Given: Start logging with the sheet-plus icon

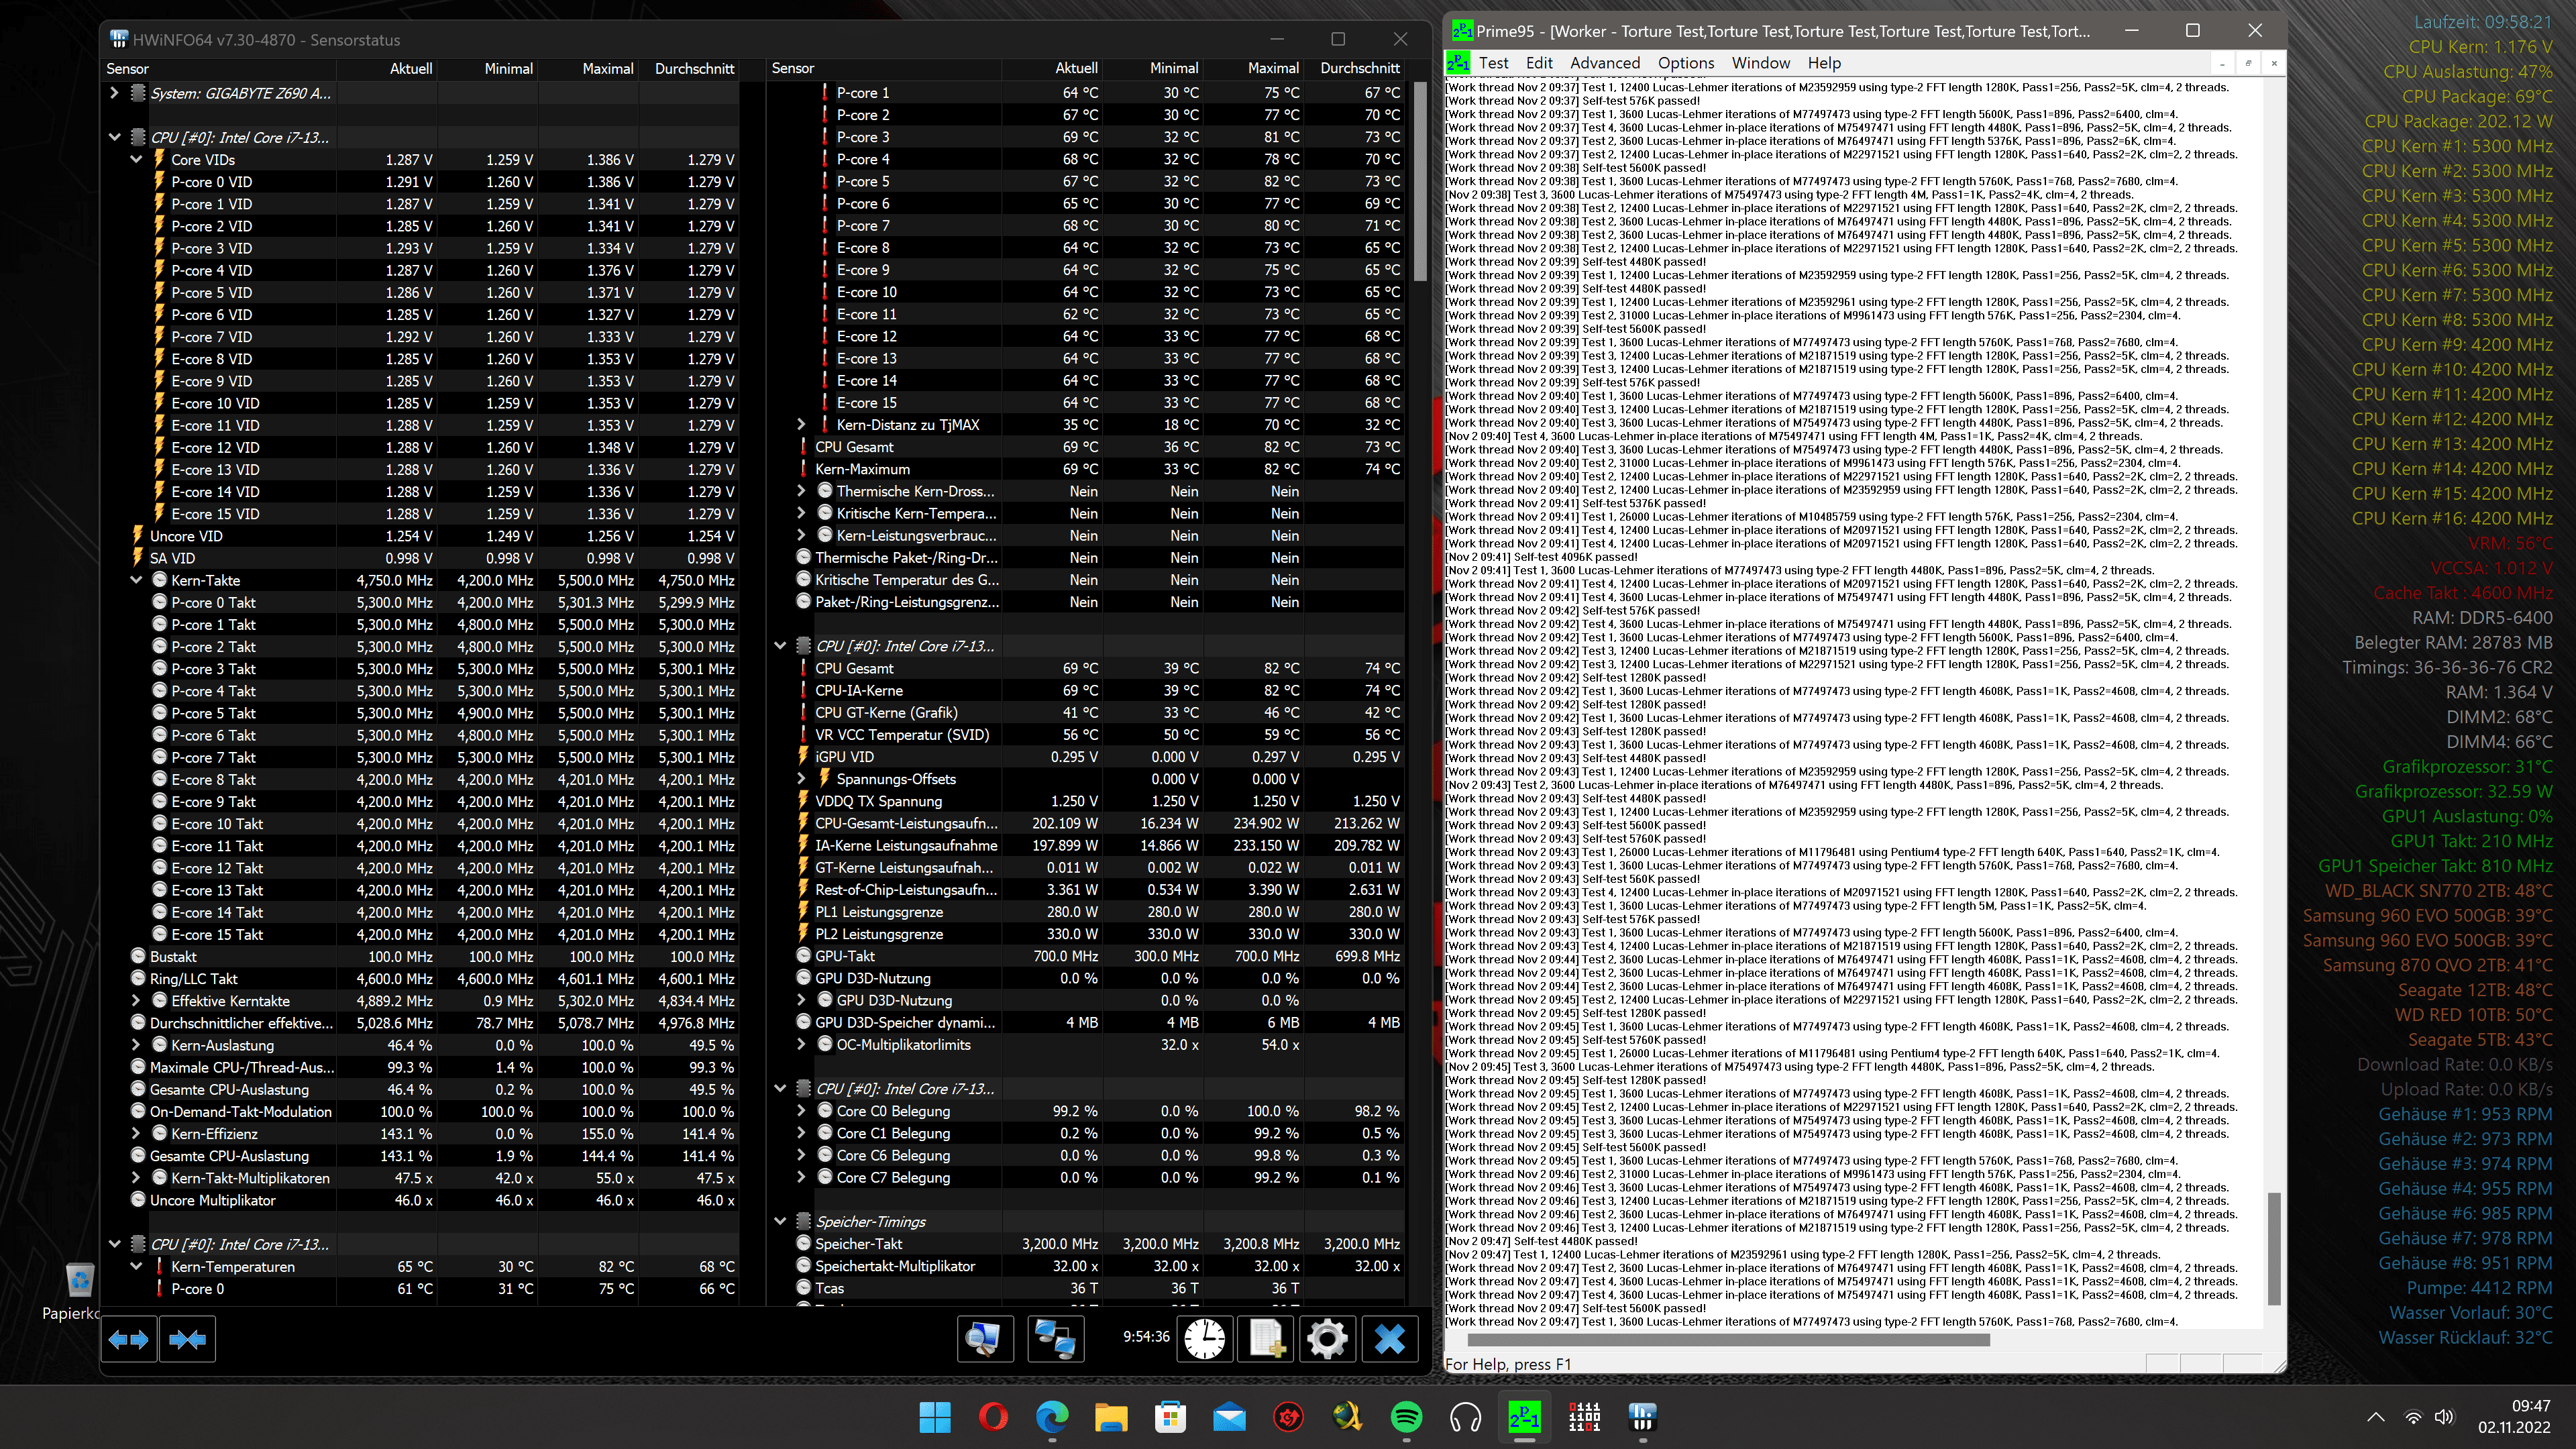Looking at the screenshot, I should (x=1266, y=1339).
